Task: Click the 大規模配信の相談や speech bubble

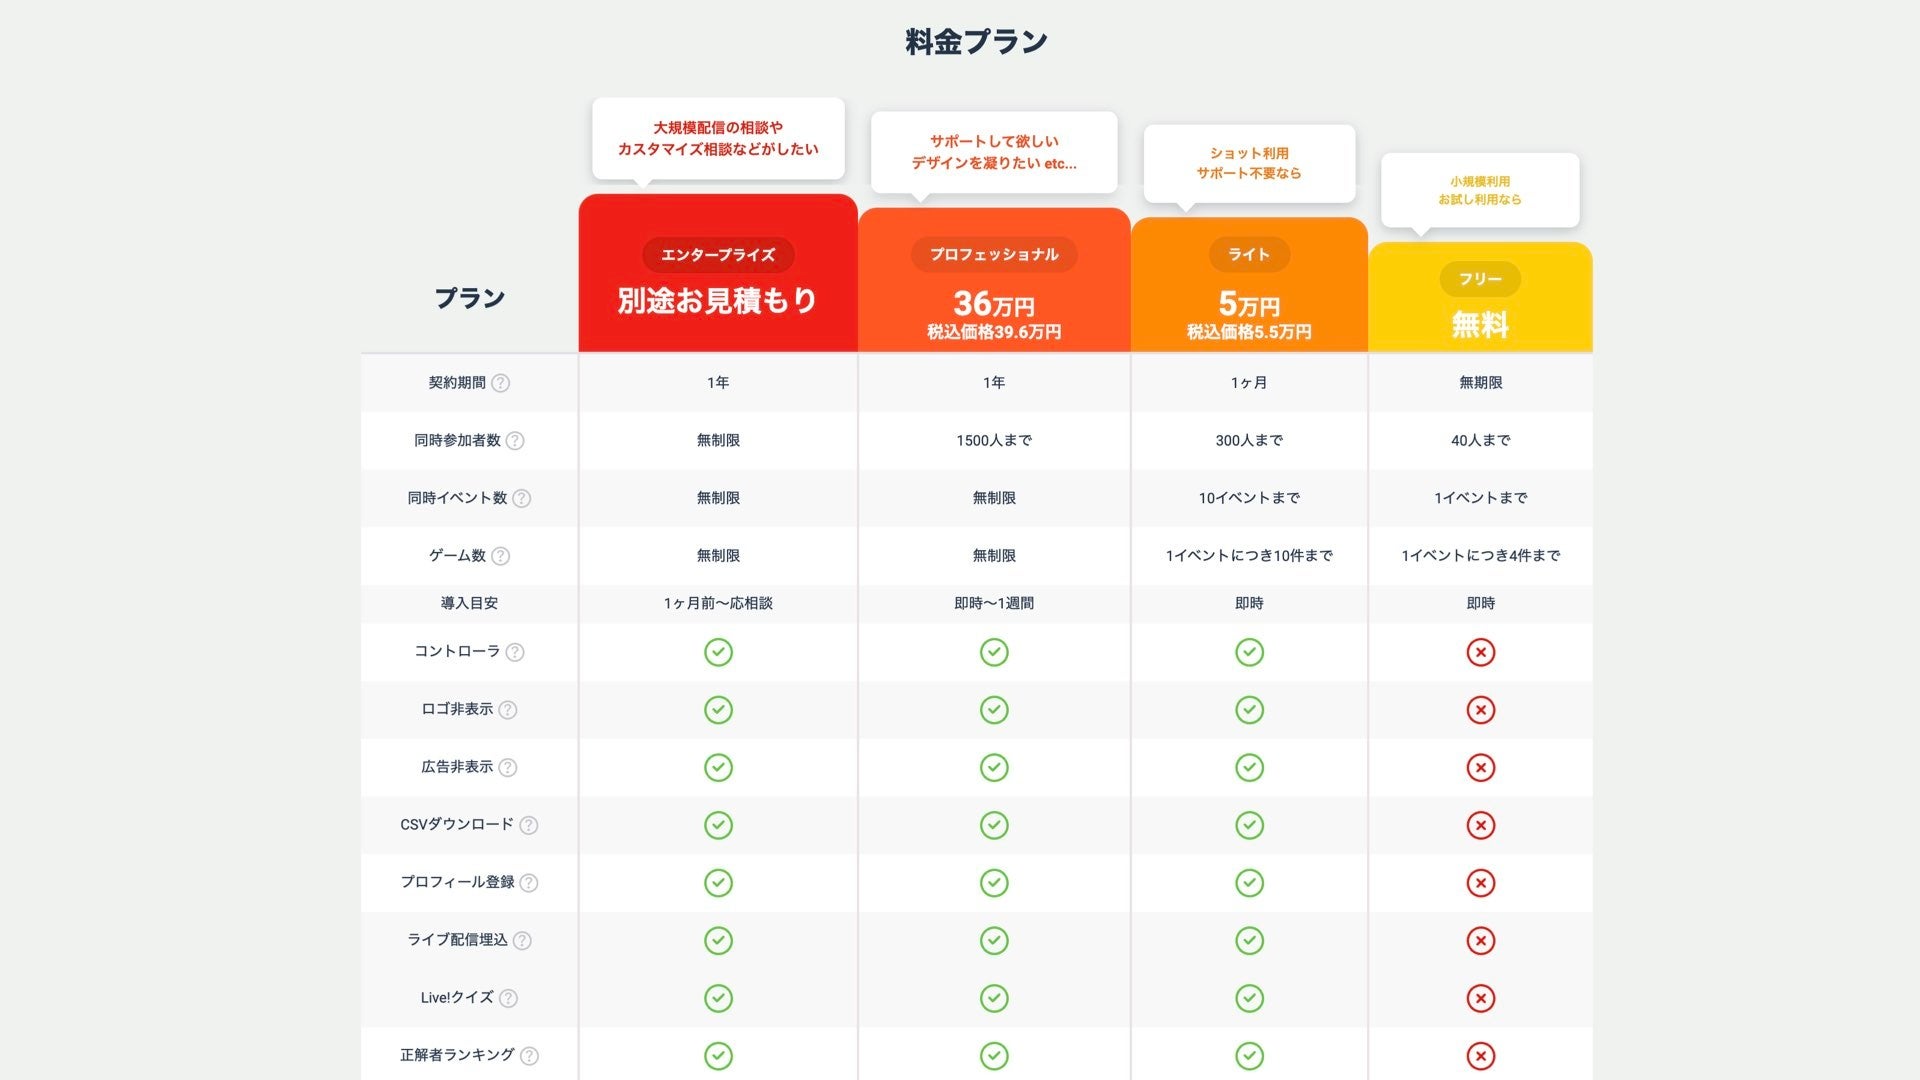Action: tap(718, 139)
